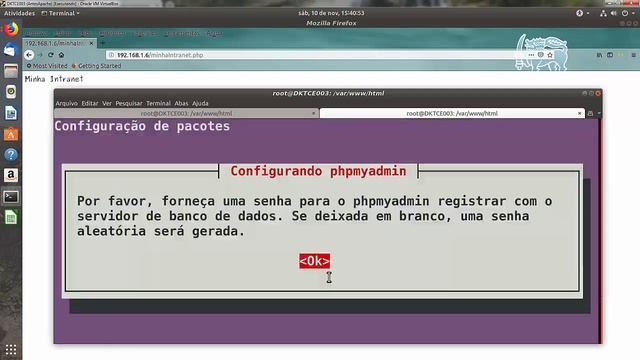
Task: Open volume icon in top panel
Action: tap(613, 13)
